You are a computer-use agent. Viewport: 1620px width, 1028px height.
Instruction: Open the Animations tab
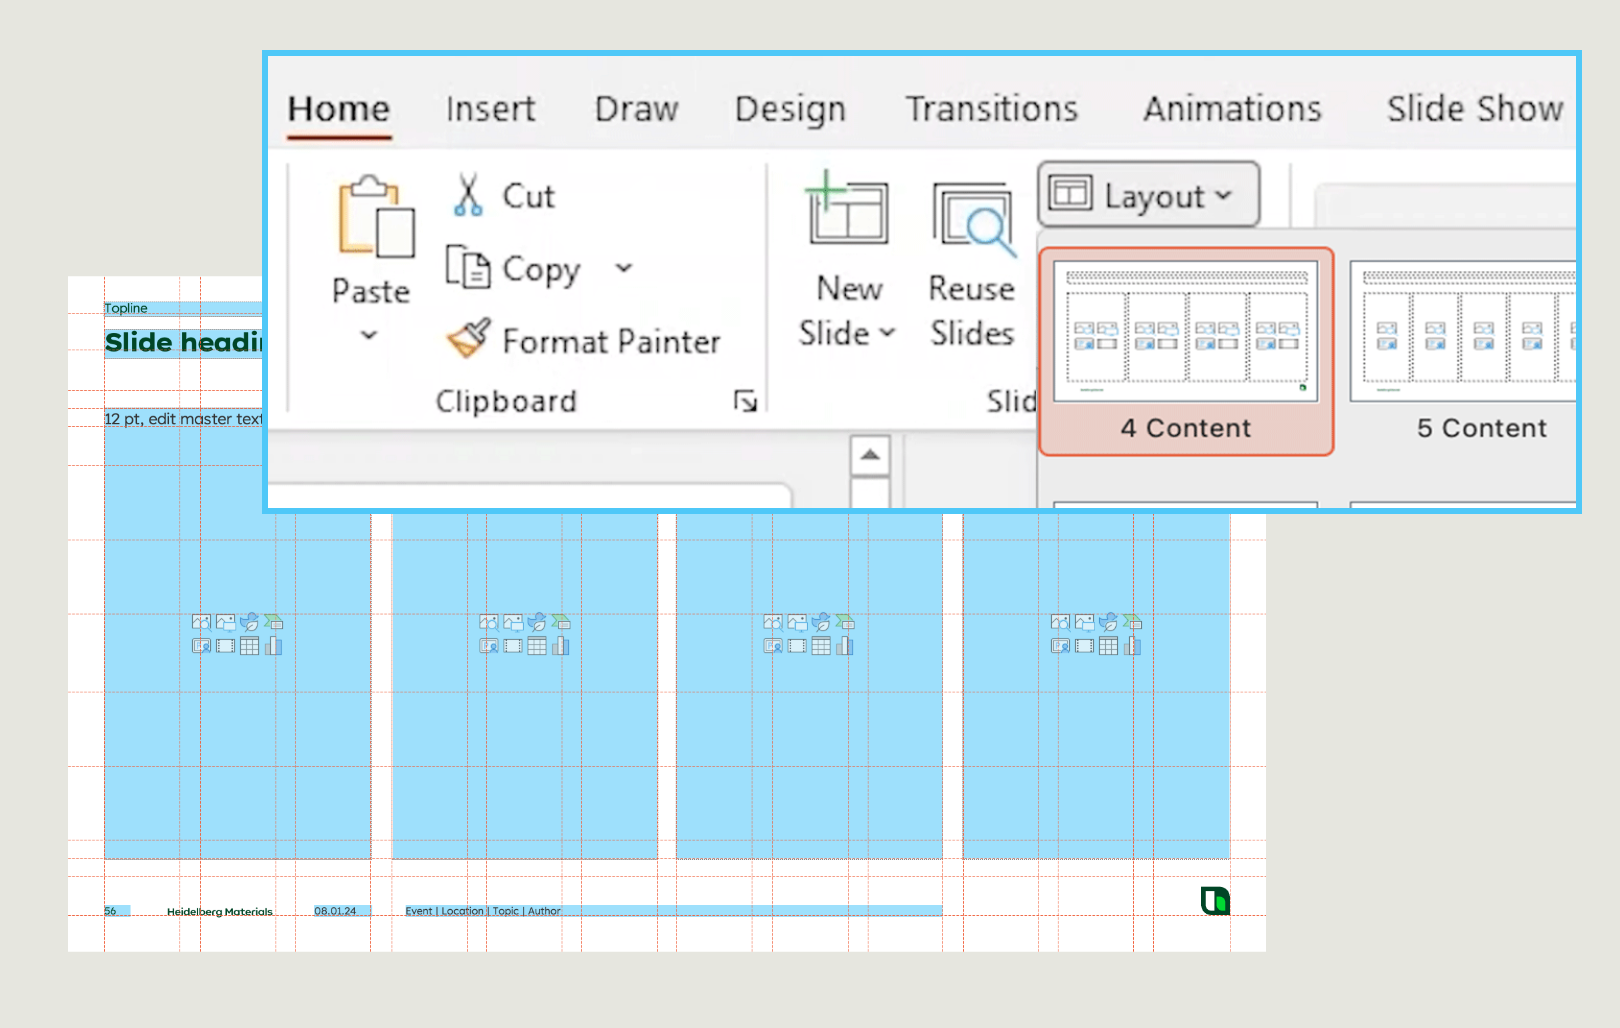click(x=1232, y=109)
